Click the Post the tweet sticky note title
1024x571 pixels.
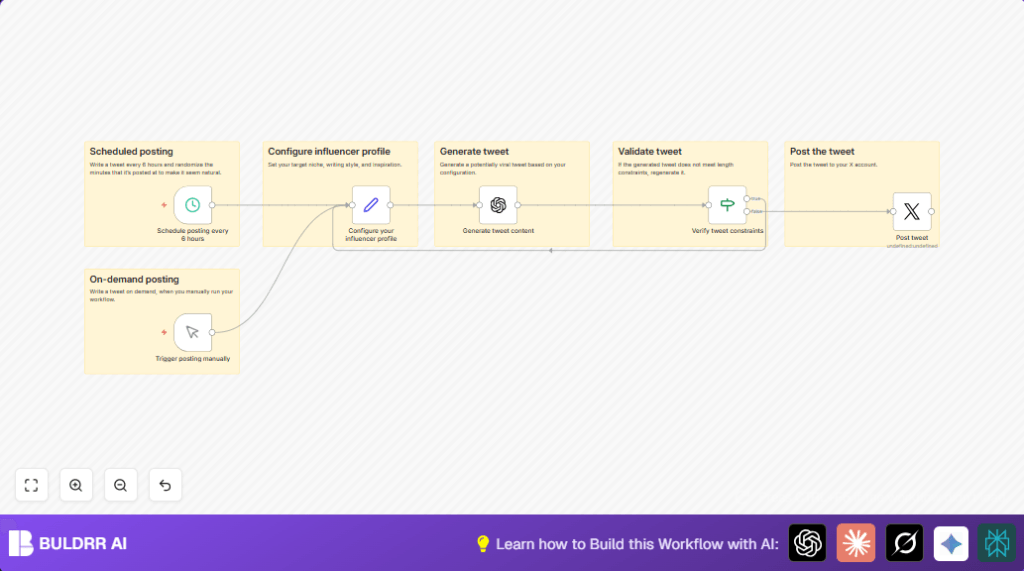pos(822,152)
